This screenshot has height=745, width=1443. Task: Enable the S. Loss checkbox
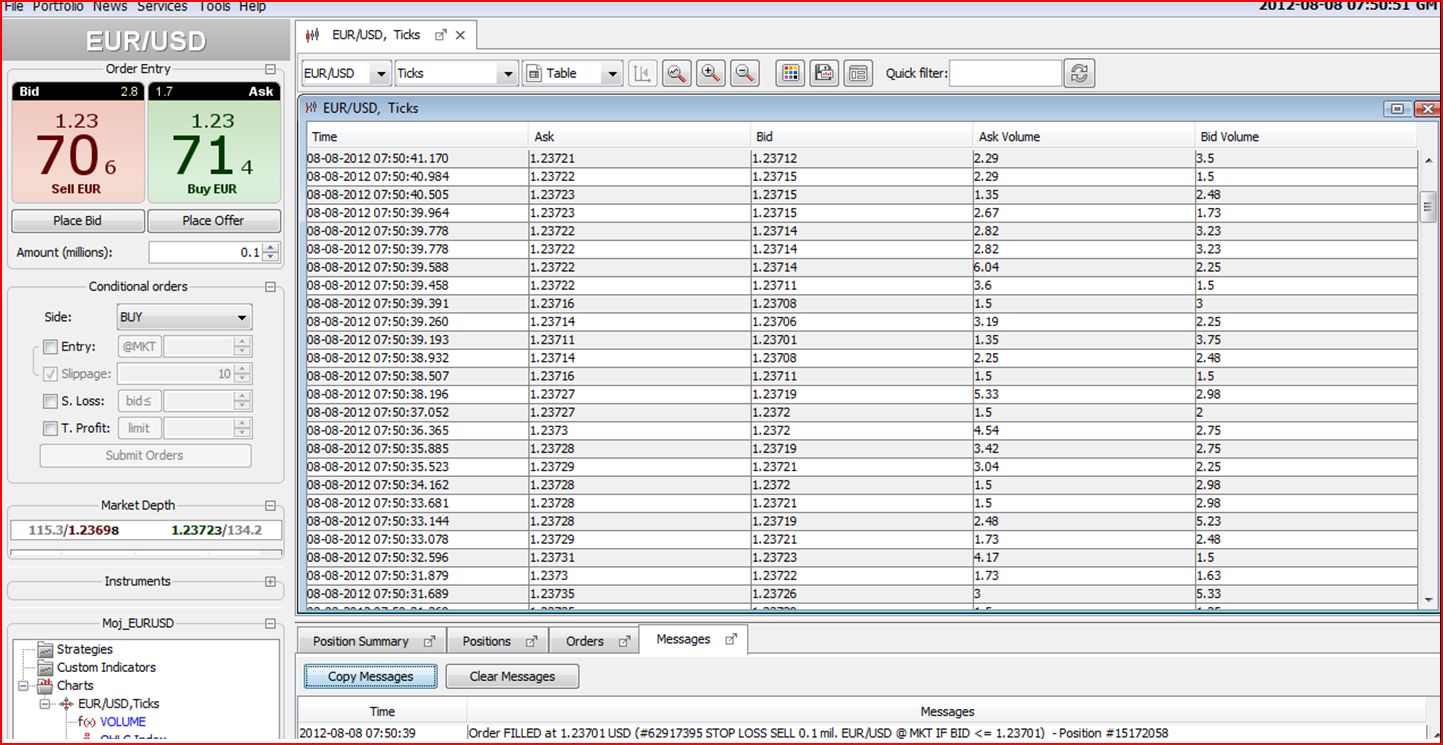click(50, 401)
